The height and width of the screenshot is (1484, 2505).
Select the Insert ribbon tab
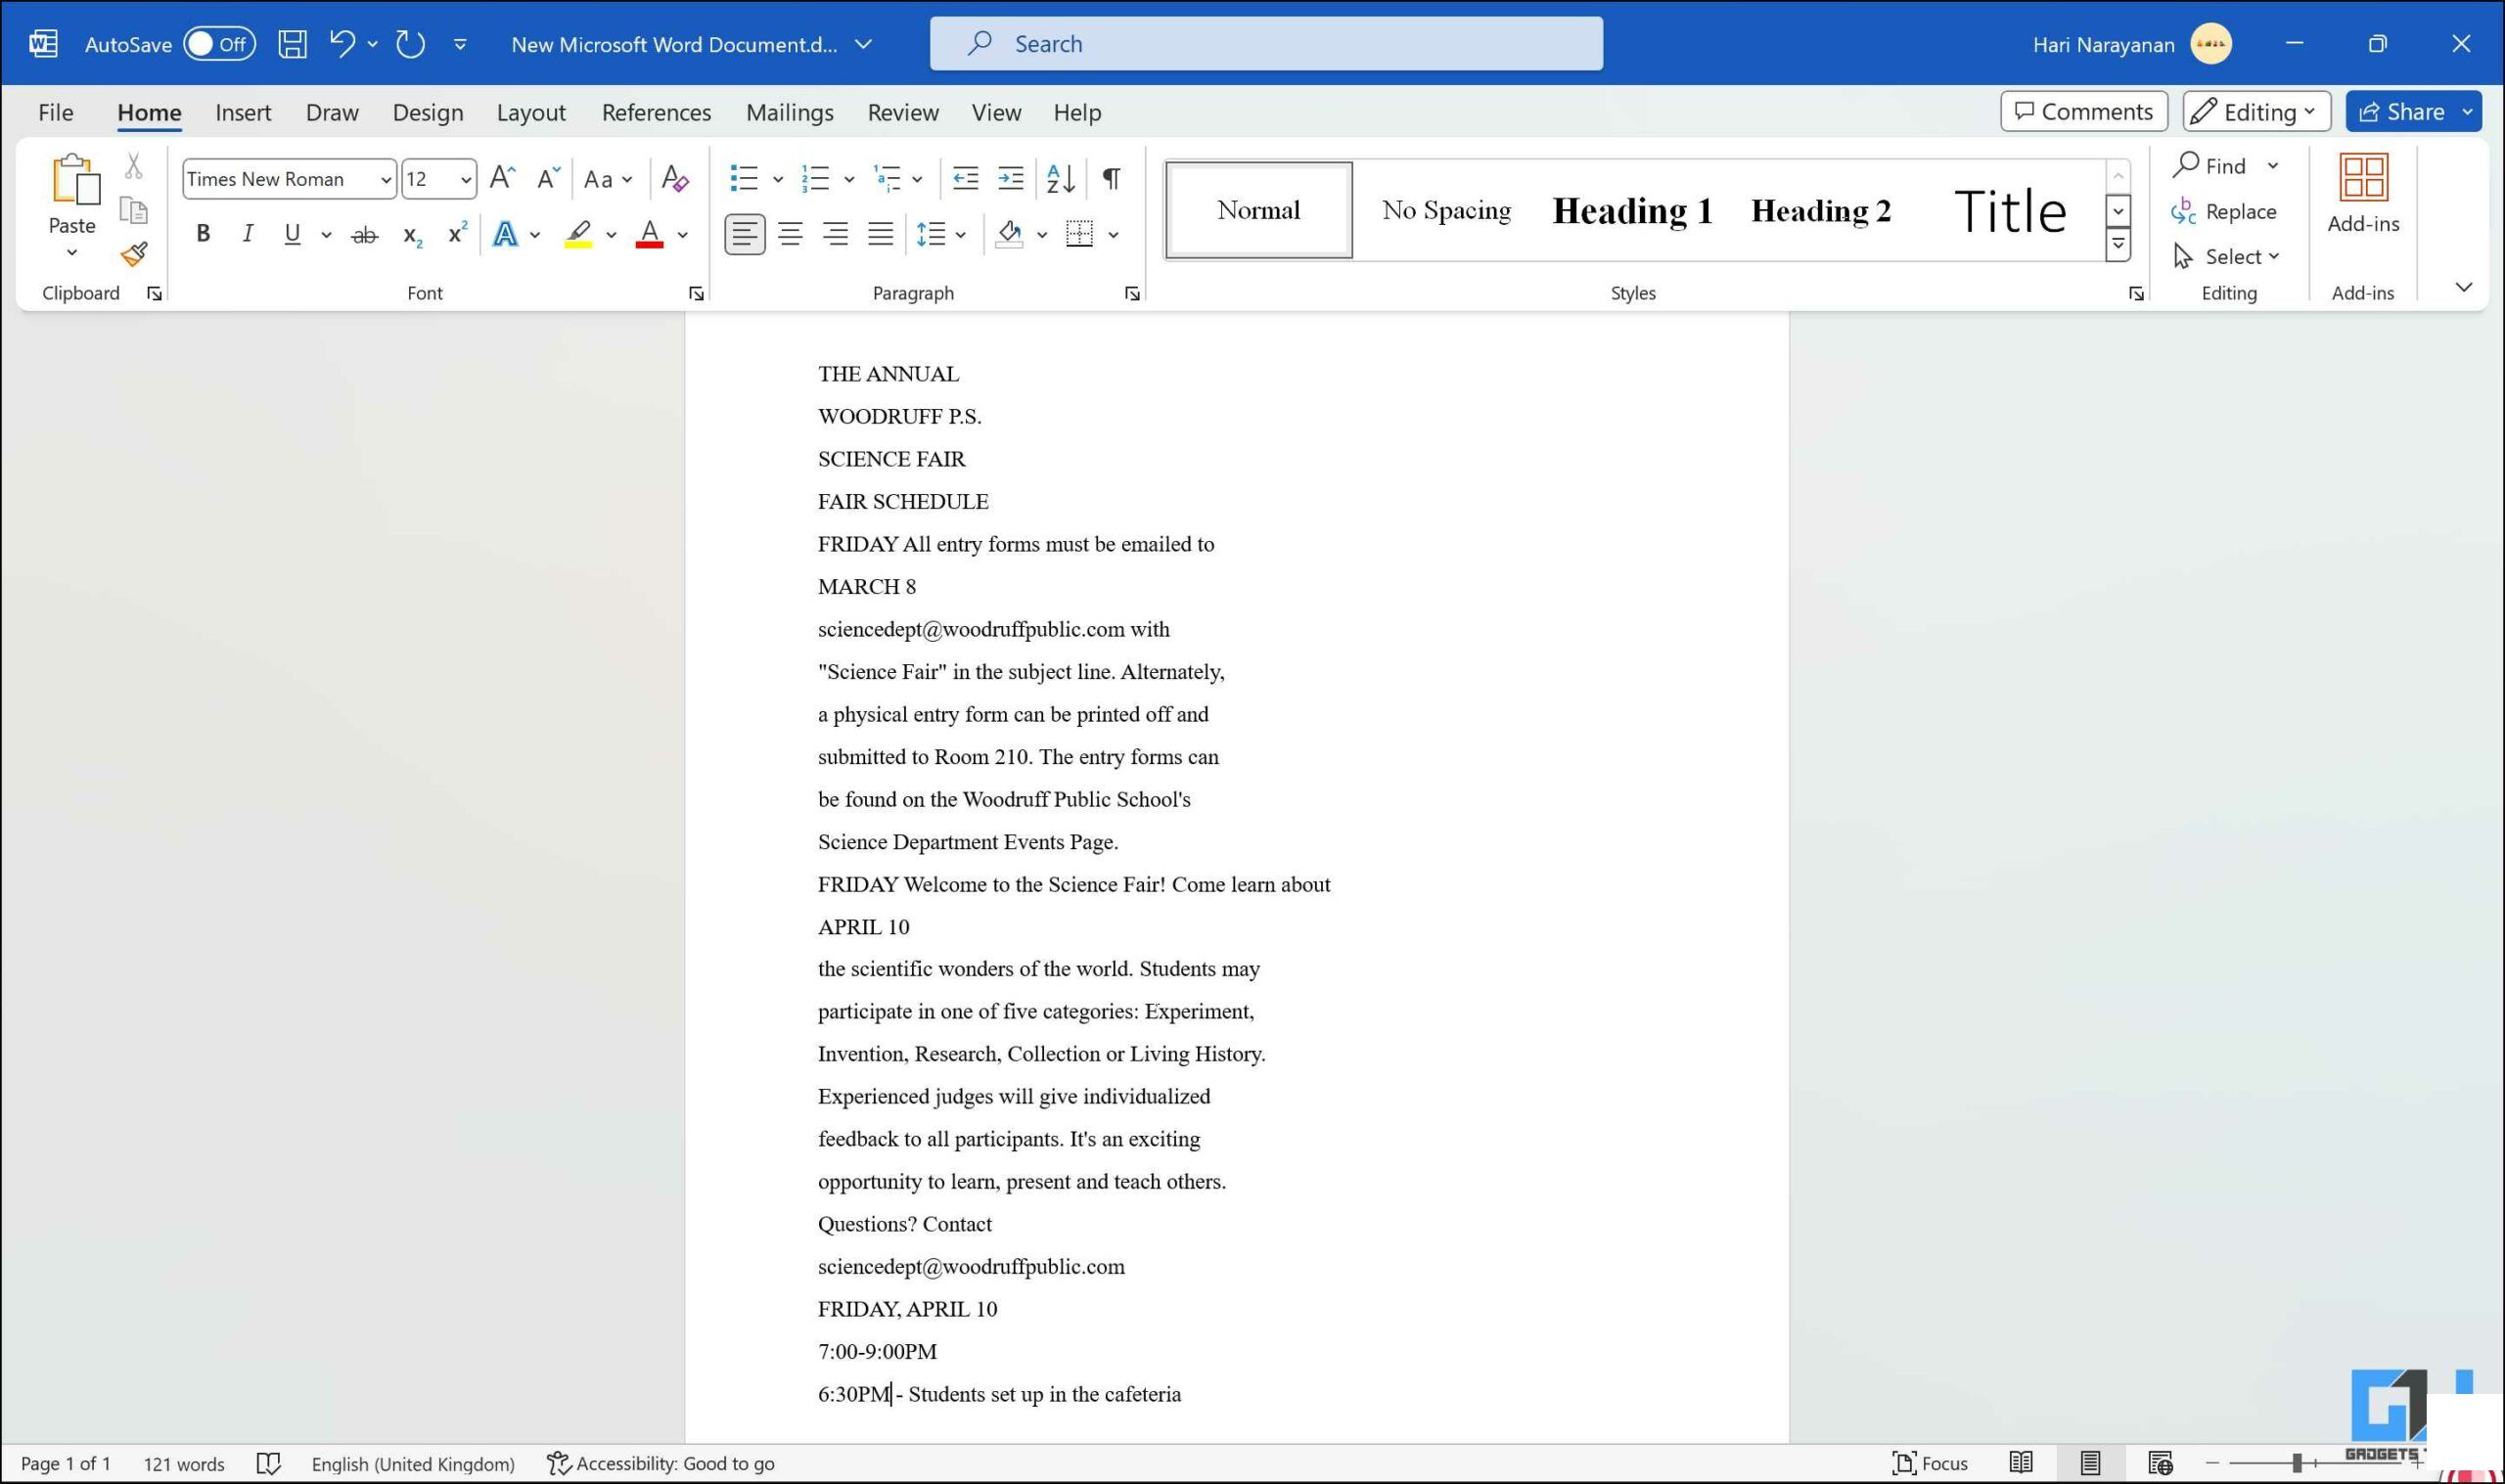(244, 112)
